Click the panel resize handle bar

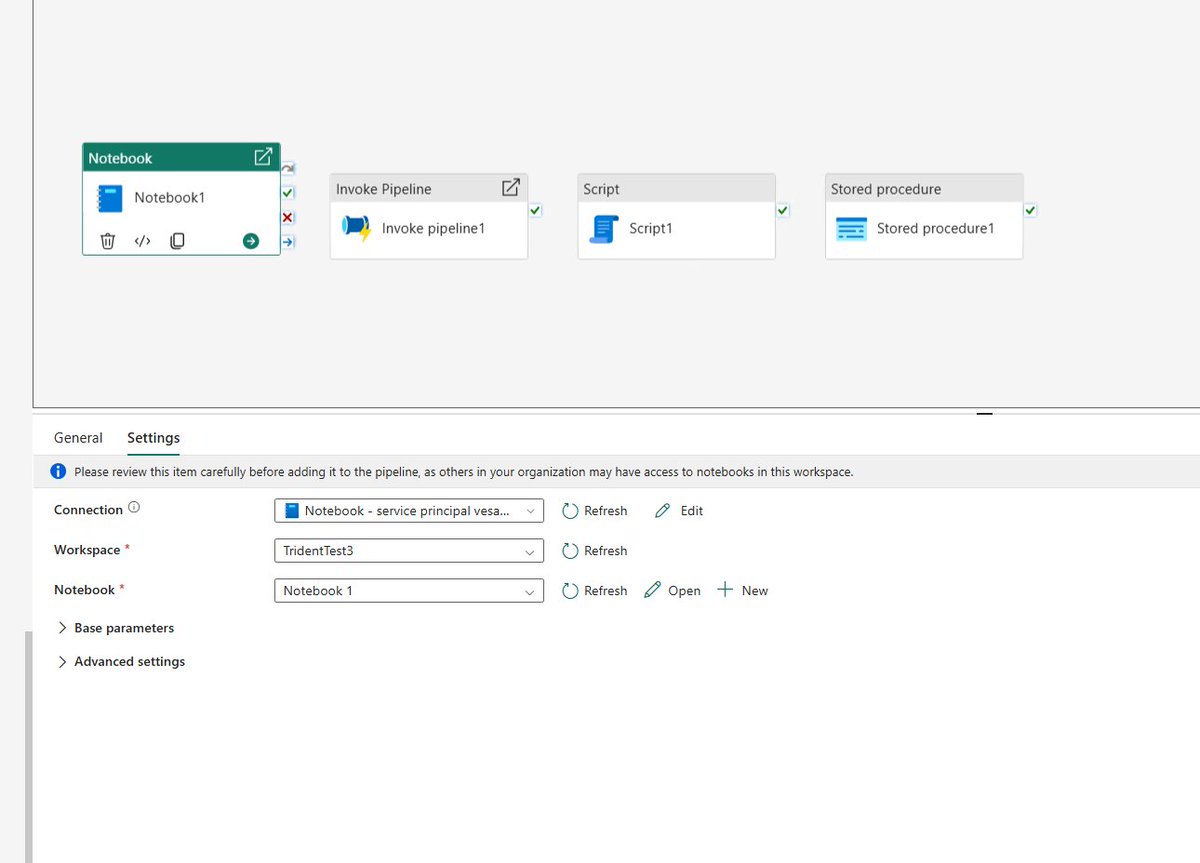pyautogui.click(x=985, y=412)
